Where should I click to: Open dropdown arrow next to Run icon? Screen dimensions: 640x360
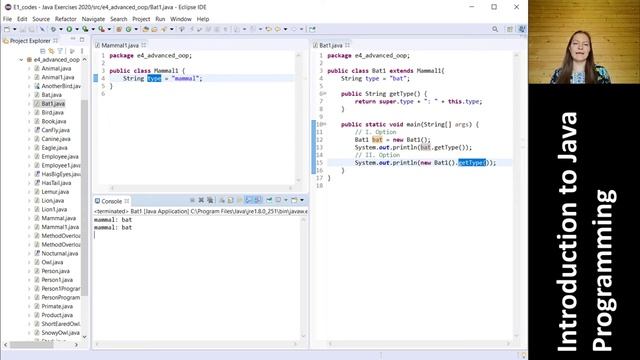77,29
